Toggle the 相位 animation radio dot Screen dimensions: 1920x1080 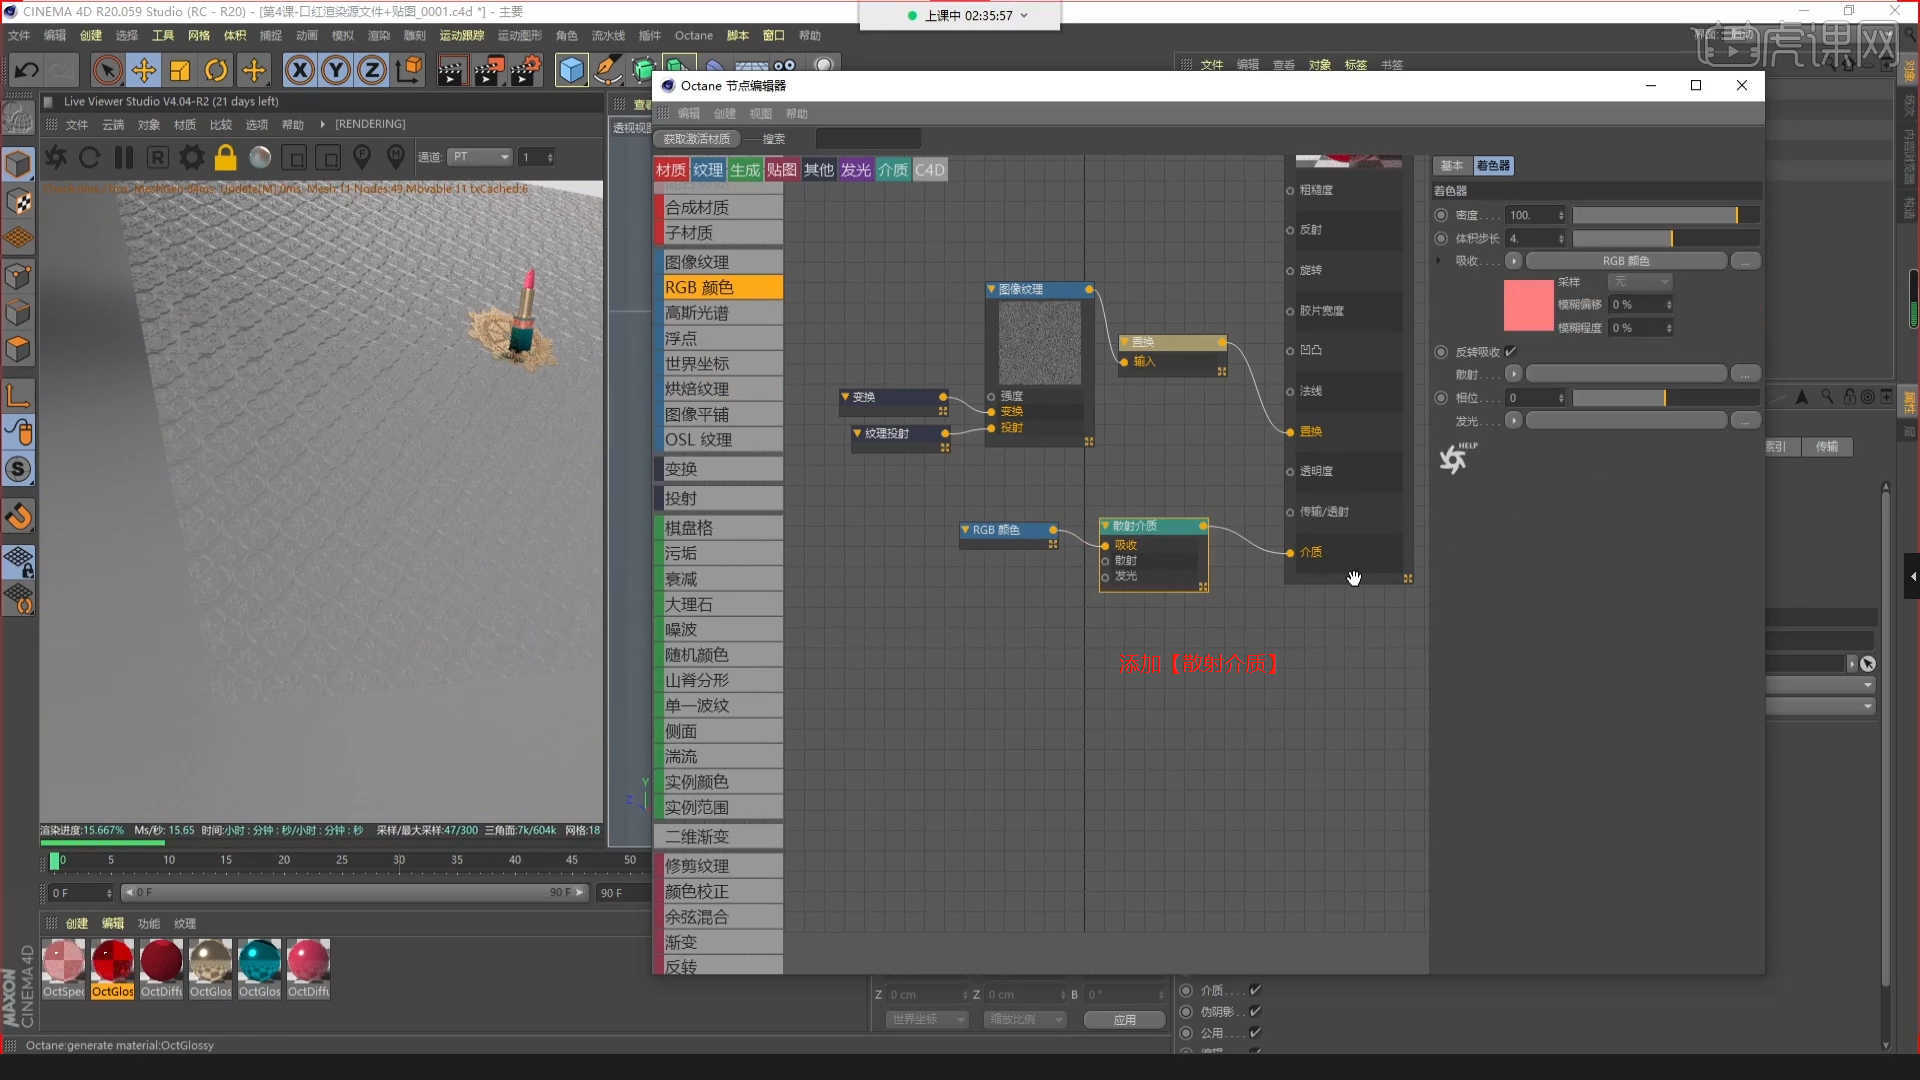click(1441, 398)
